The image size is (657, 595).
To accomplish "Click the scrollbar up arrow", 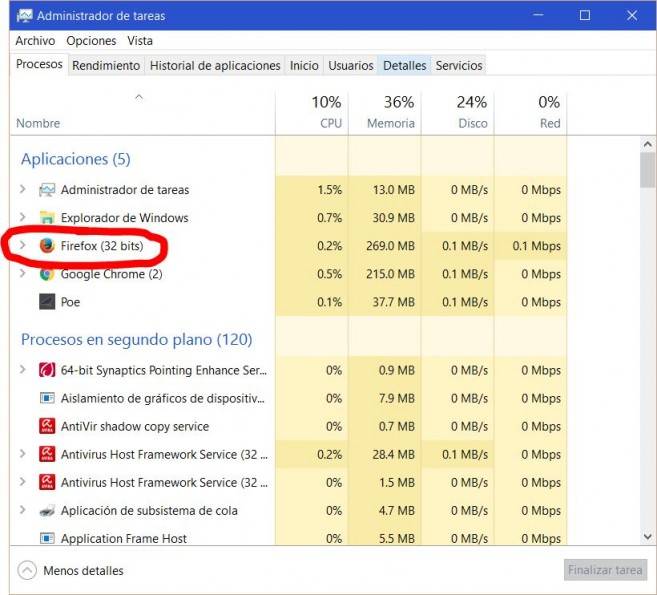I will tap(648, 145).
